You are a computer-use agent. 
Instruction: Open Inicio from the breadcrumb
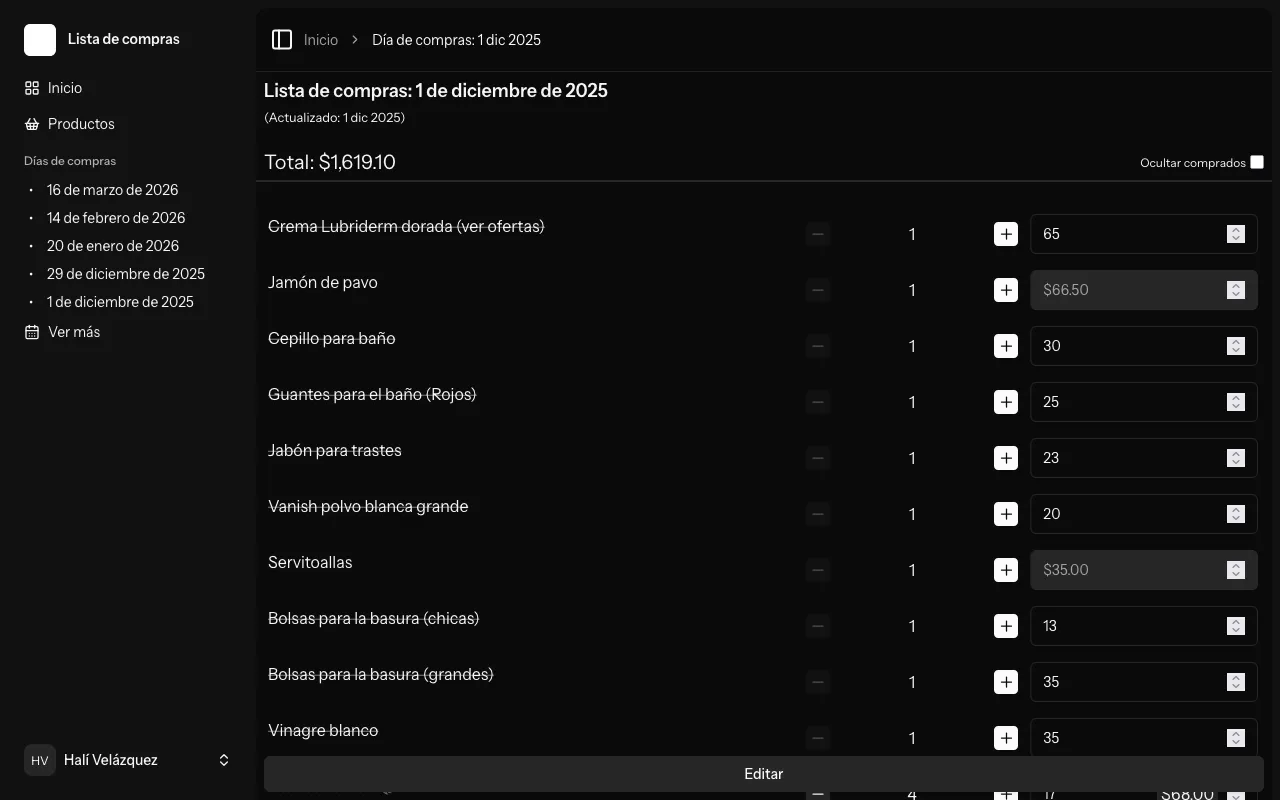point(320,39)
